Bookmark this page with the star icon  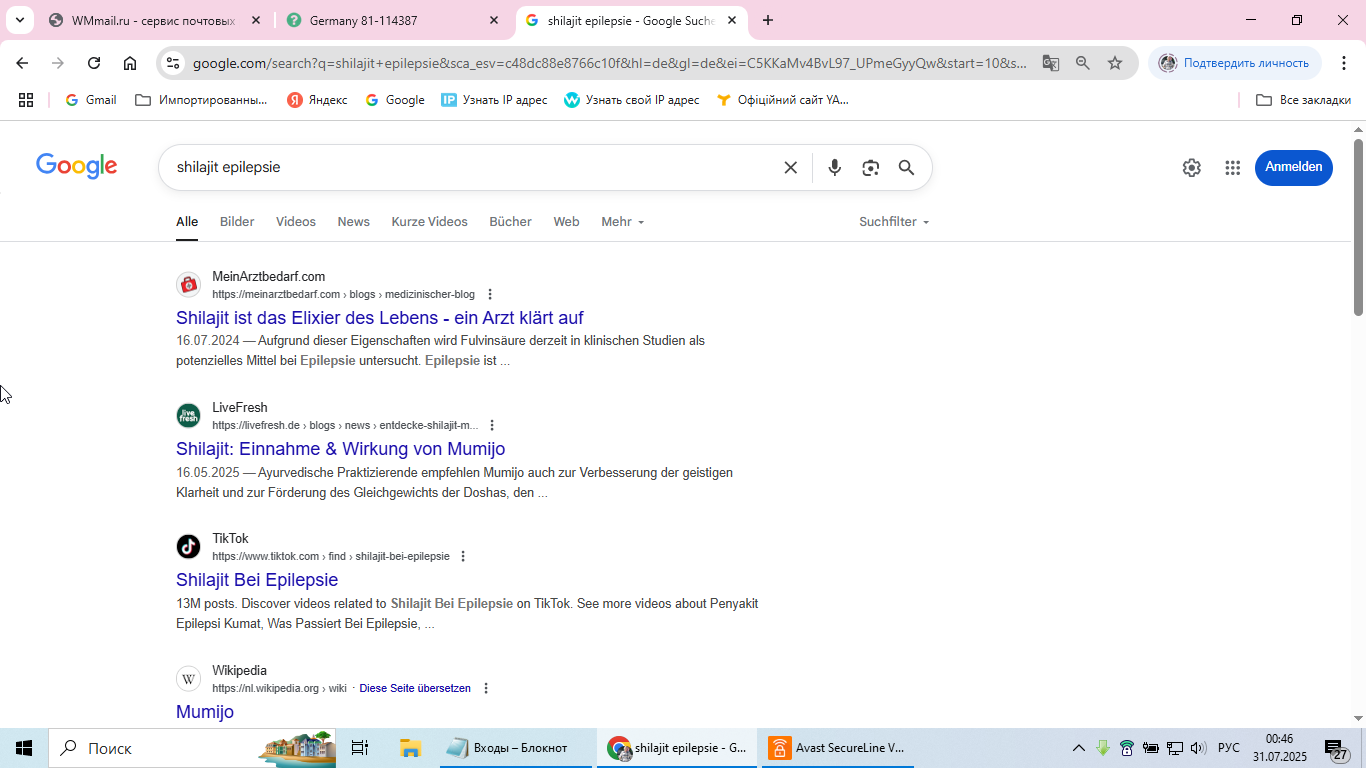[1115, 63]
